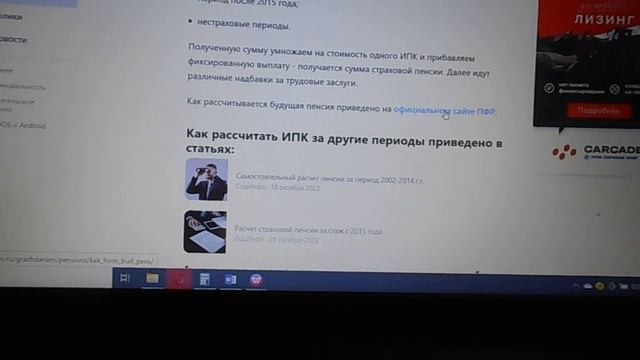640x360 pixels.
Task: Click the status bar URL preview
Action: click(x=77, y=260)
